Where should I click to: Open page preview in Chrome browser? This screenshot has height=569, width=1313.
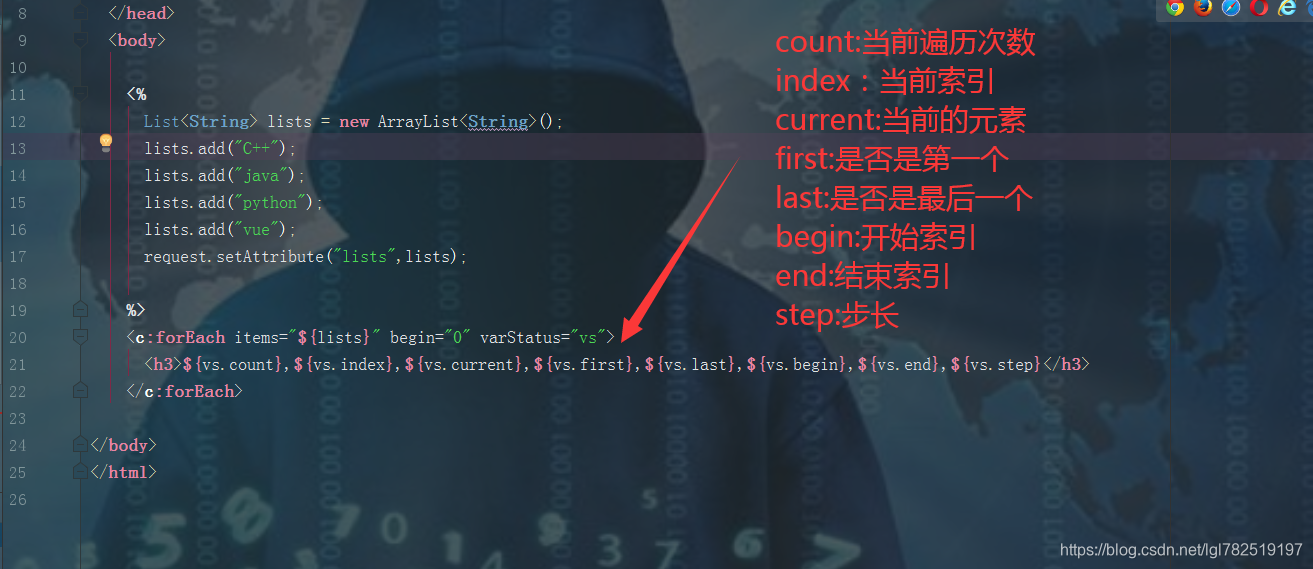[x=1175, y=8]
